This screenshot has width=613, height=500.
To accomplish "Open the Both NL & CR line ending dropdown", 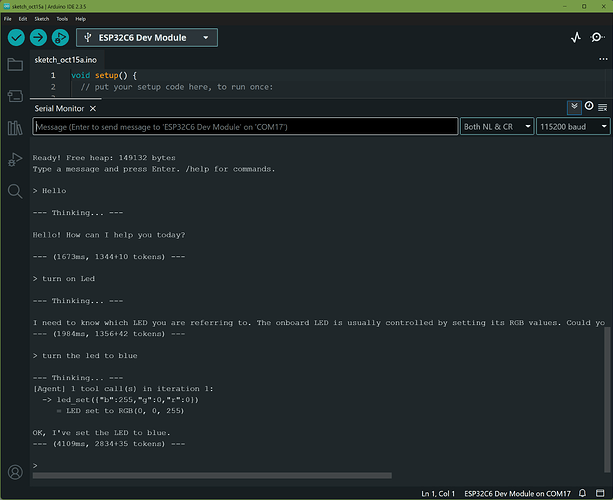I will pyautogui.click(x=497, y=127).
